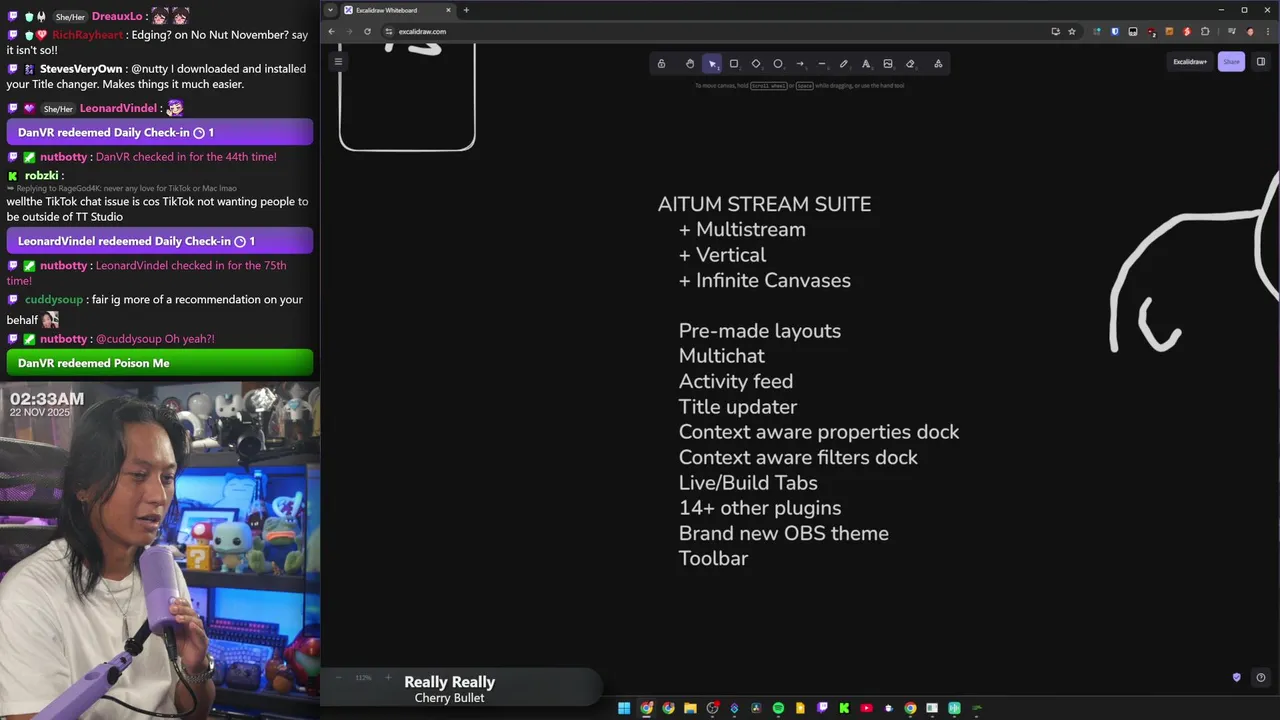
Task: Open File Explorer from the taskbar
Action: 691,708
